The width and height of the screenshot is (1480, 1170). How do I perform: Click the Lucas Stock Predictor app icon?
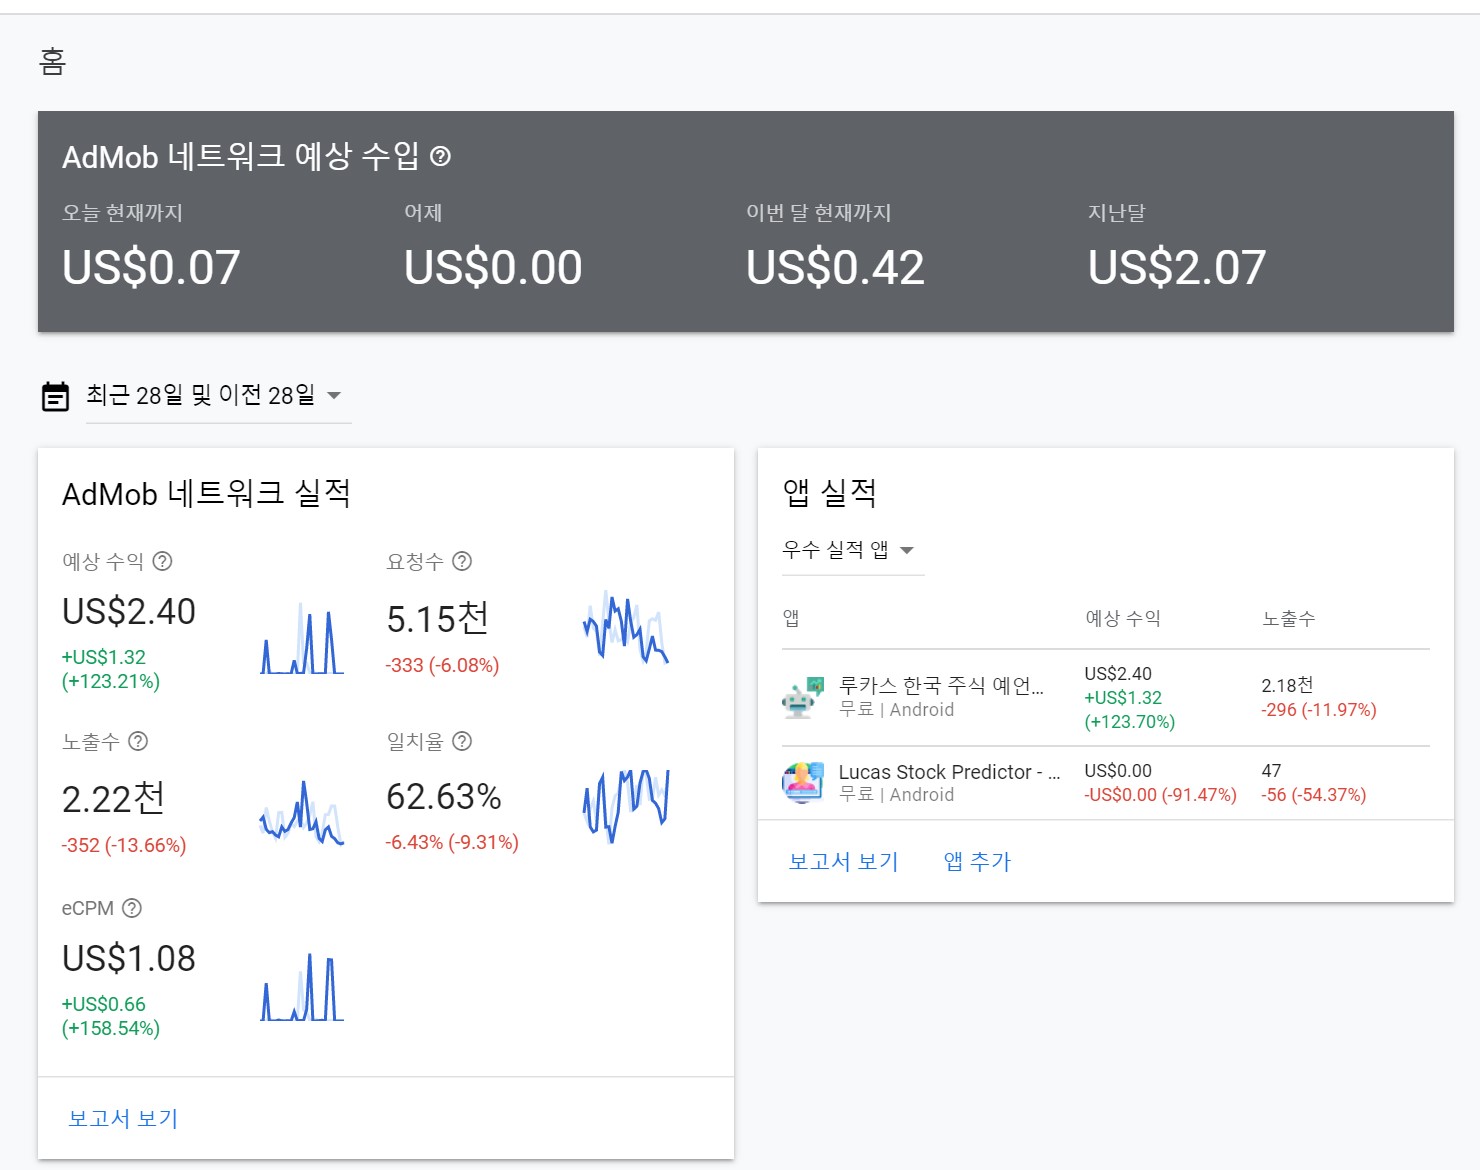tap(803, 782)
